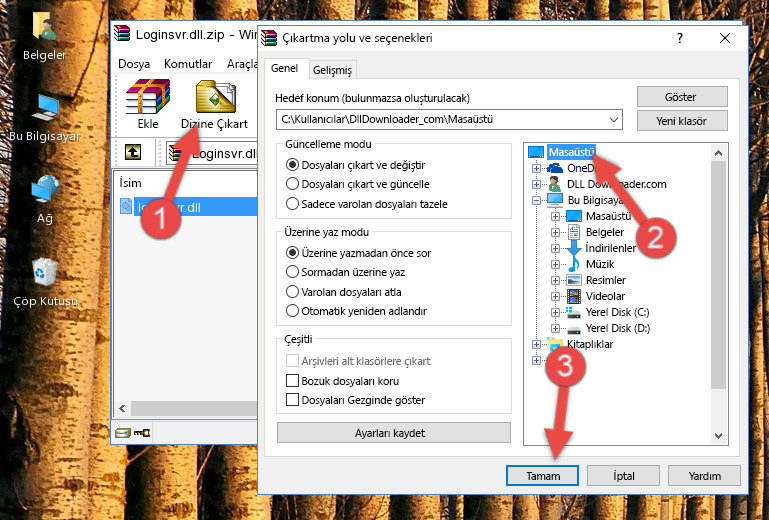Click the Yeni klasör button
This screenshot has width=769, height=520.
[680, 120]
